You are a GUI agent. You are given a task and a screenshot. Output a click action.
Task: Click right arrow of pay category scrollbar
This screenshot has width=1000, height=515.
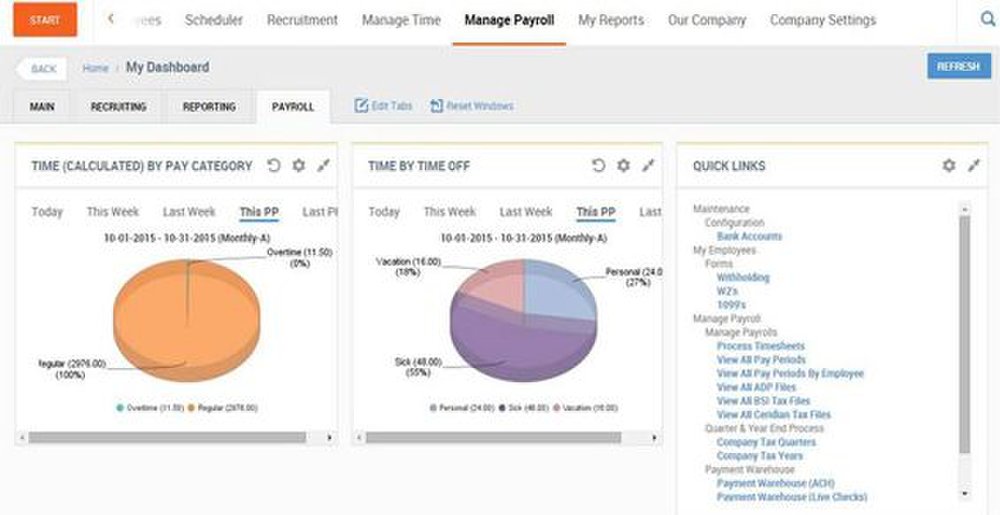click(330, 438)
